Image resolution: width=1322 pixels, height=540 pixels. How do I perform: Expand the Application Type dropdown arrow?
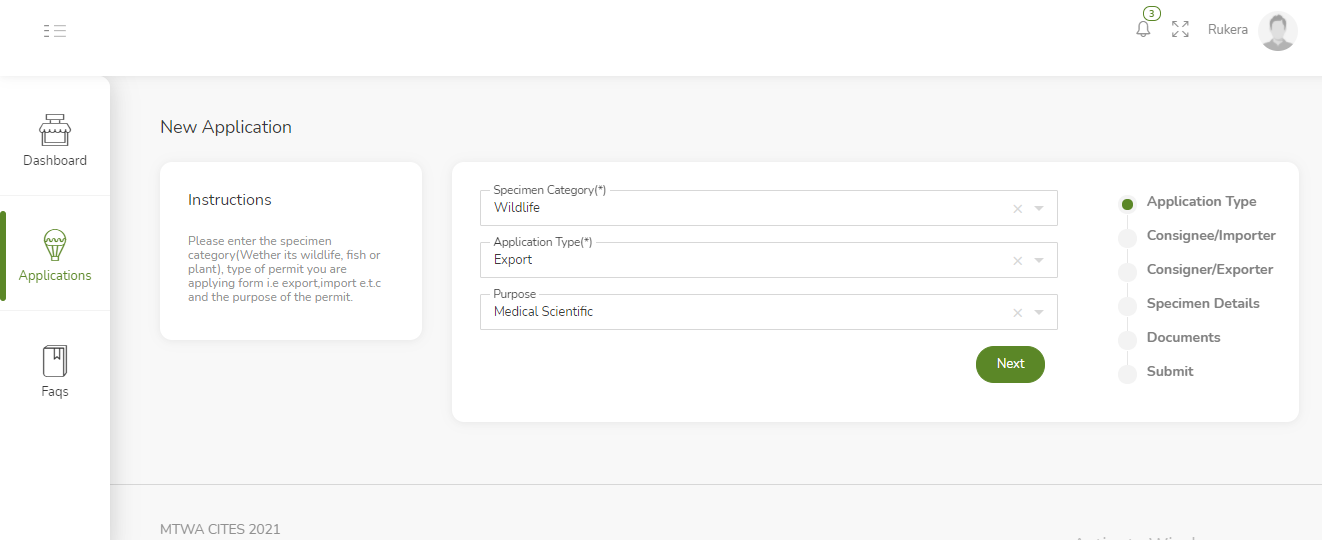click(x=1039, y=261)
